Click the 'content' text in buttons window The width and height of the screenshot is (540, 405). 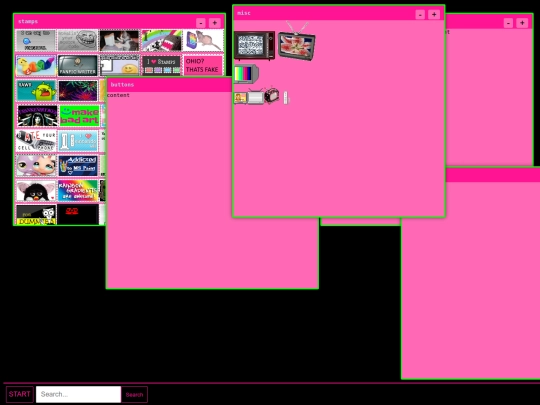pos(118,95)
